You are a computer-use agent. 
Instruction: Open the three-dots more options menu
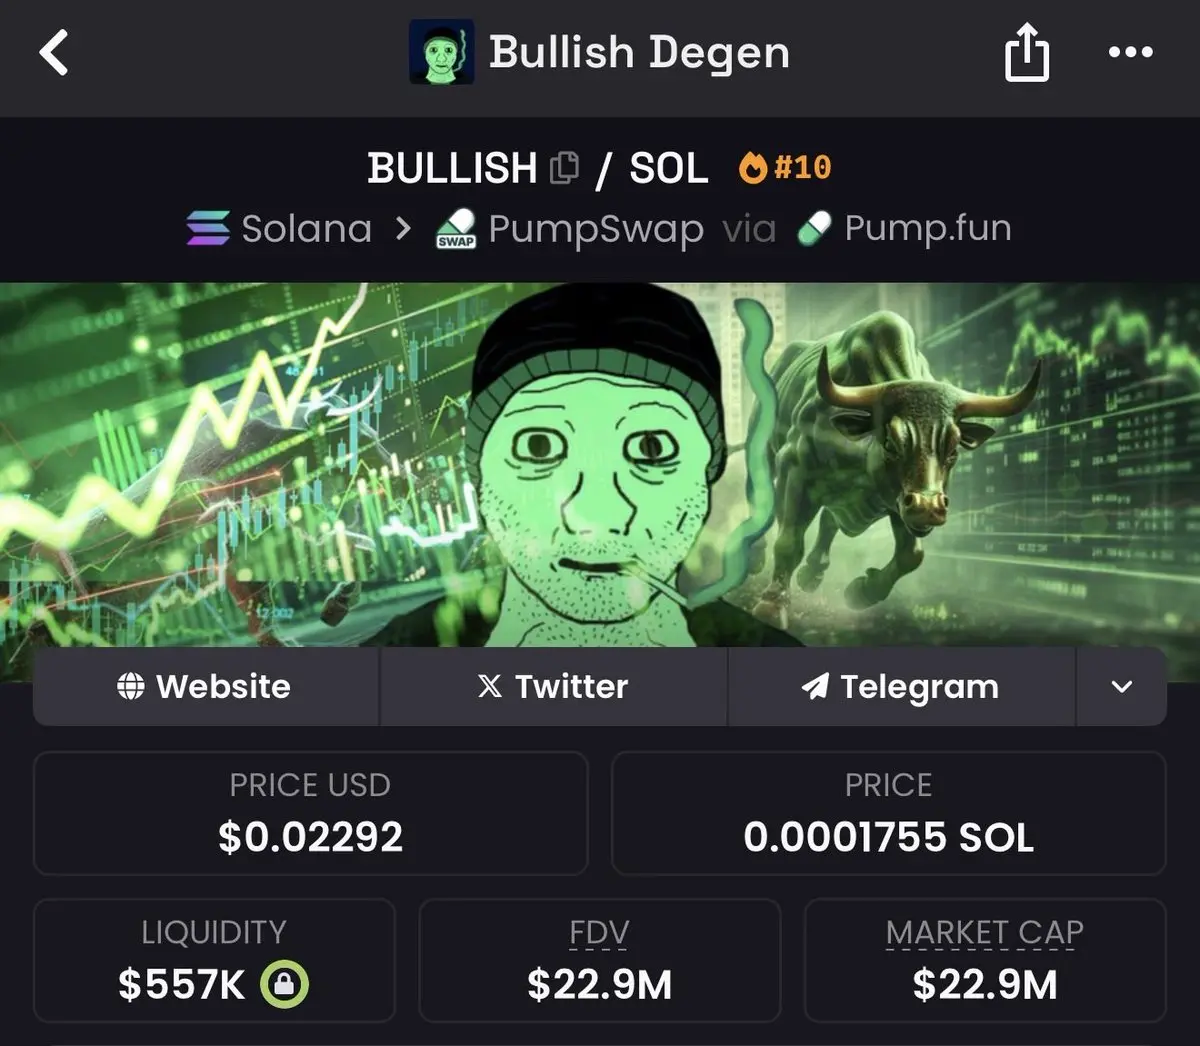(x=1131, y=52)
